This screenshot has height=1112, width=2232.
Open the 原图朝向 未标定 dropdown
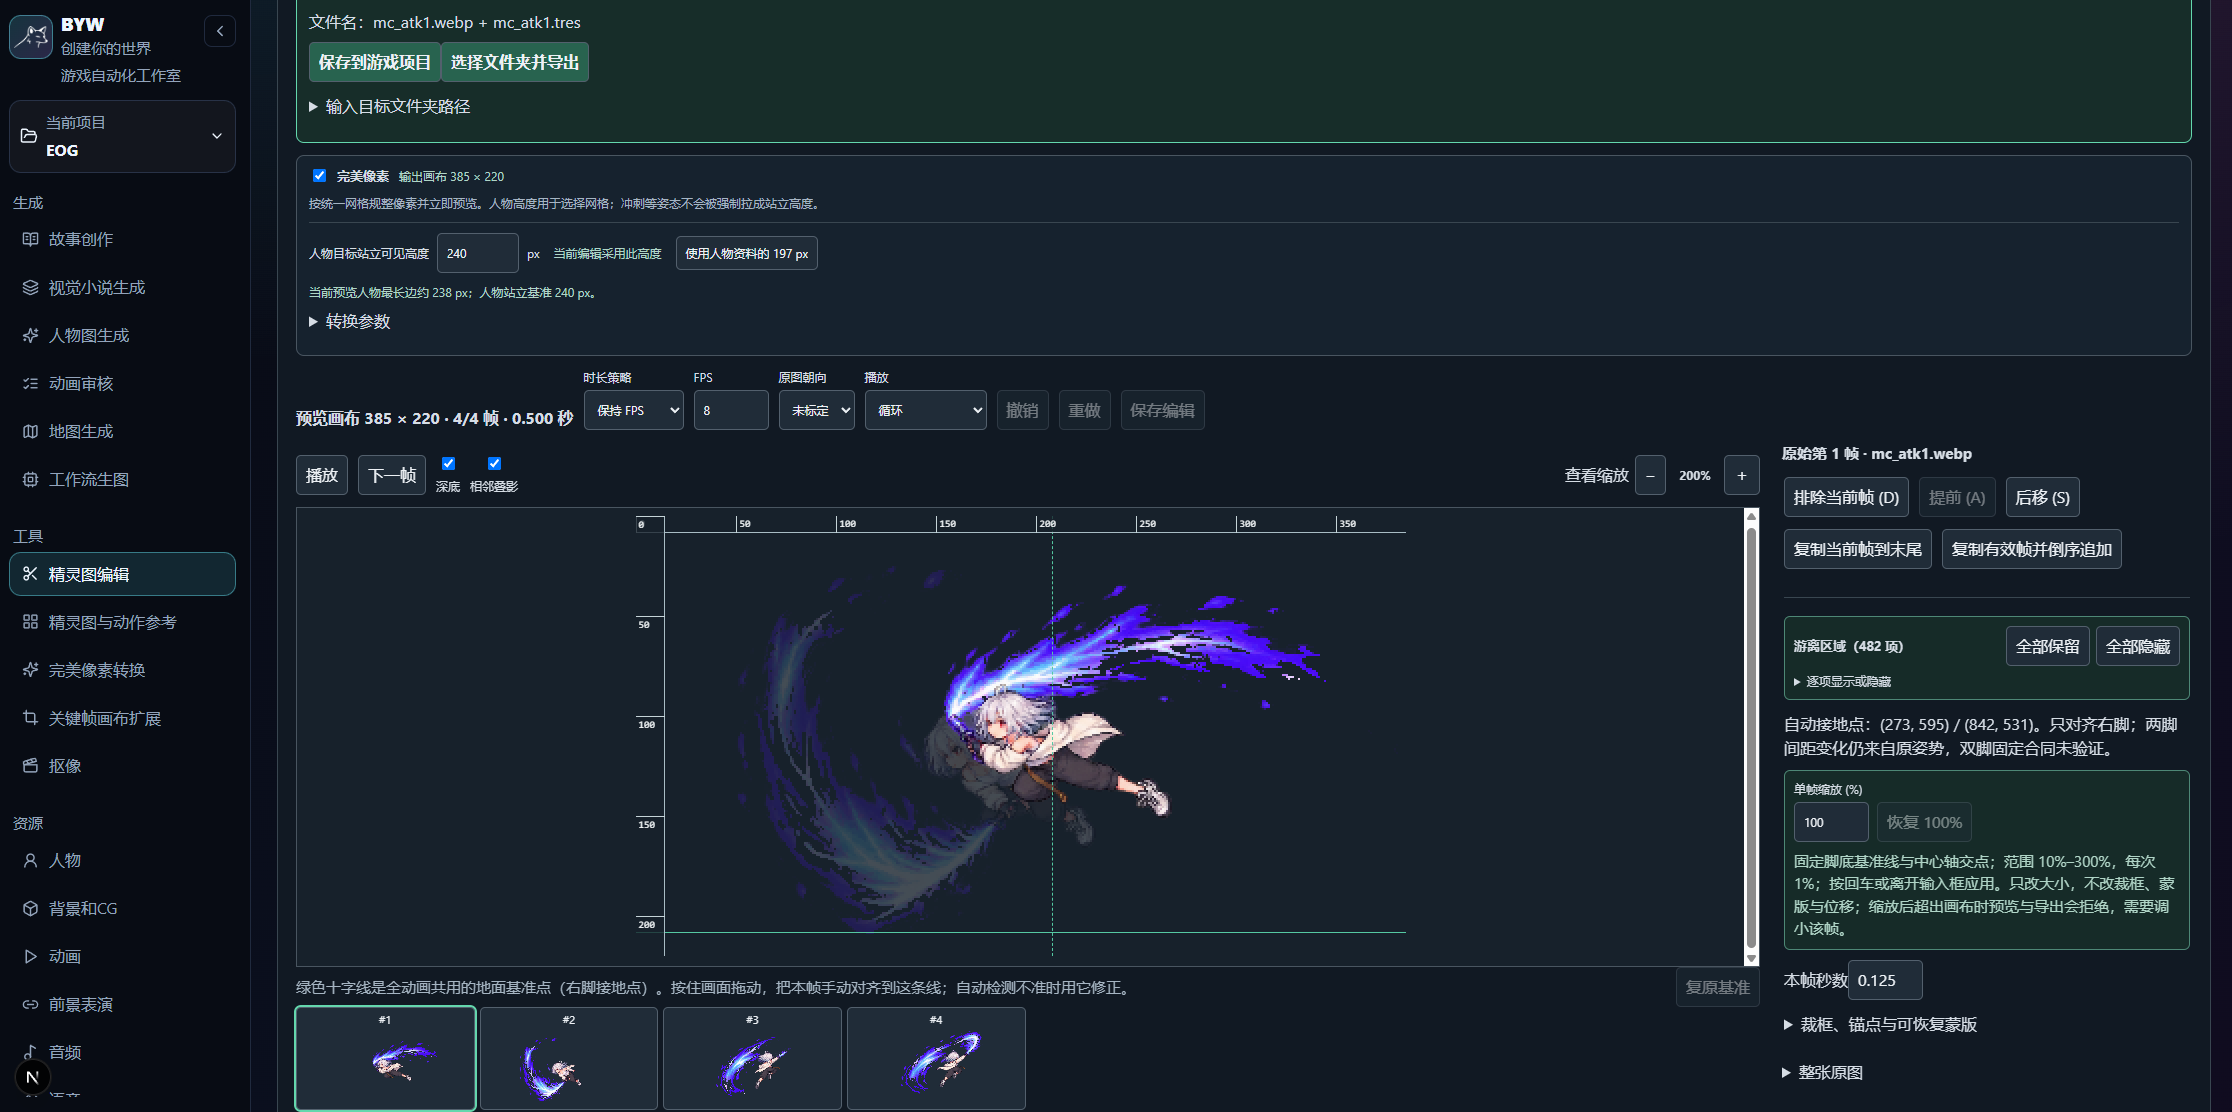[816, 410]
